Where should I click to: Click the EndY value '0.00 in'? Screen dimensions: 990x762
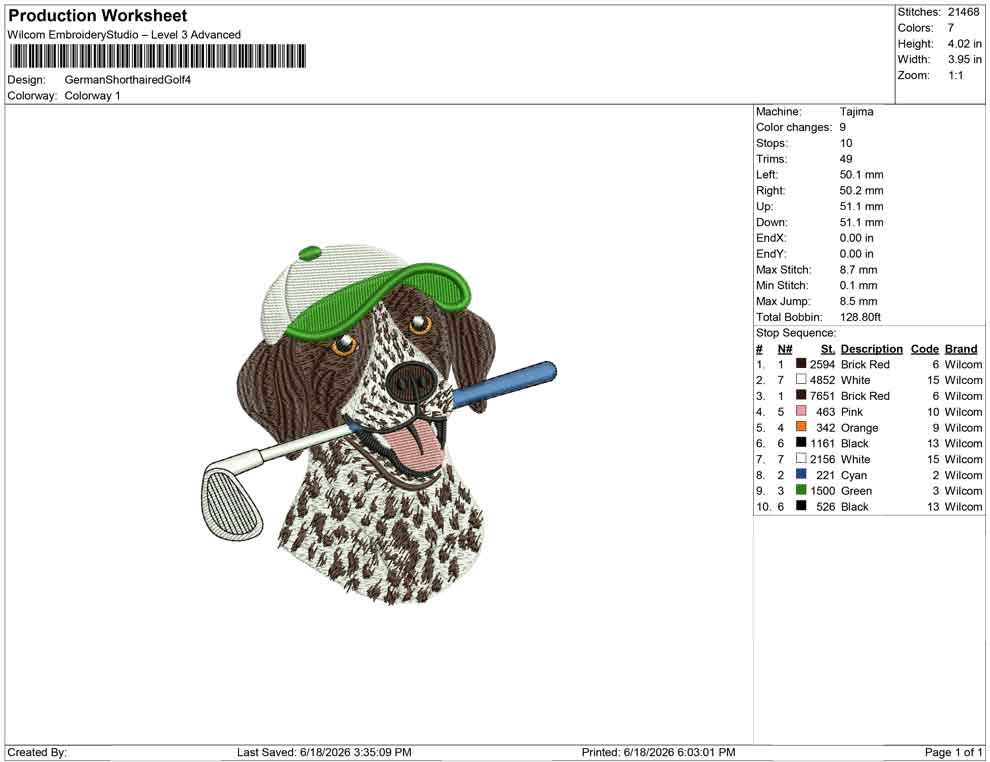click(857, 254)
